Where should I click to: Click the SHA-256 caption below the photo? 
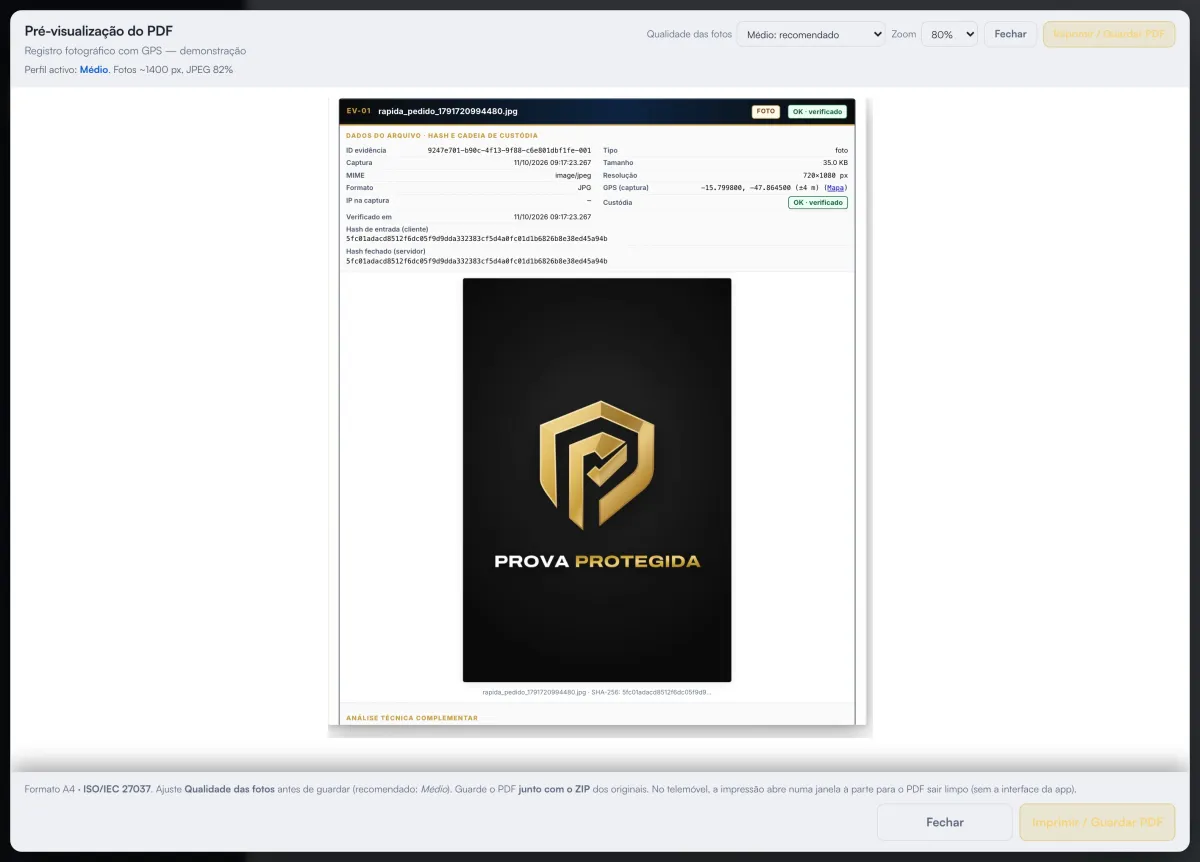[597, 691]
